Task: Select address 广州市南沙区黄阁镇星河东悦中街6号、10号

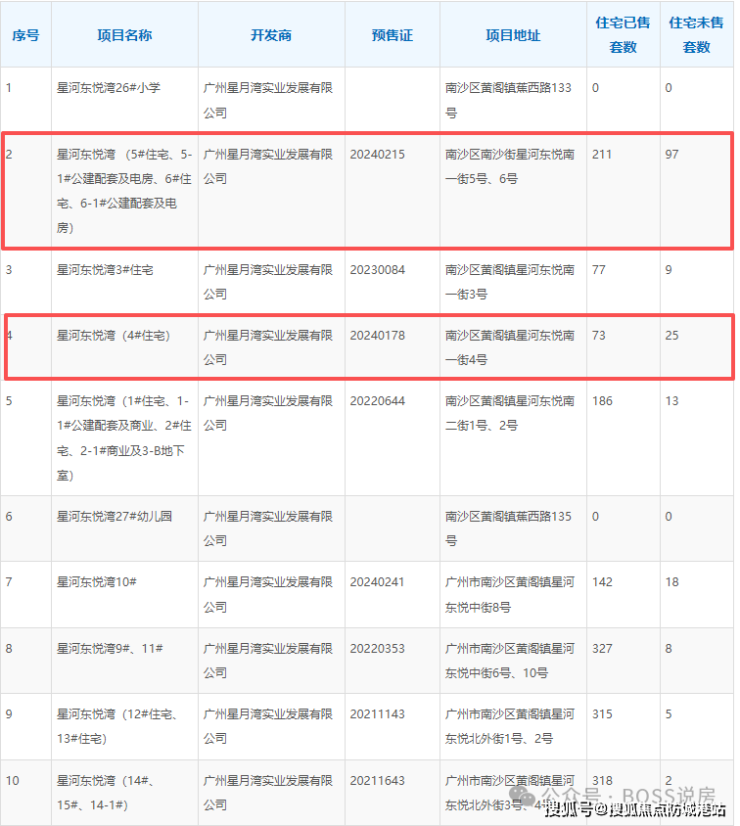Action: click(510, 661)
